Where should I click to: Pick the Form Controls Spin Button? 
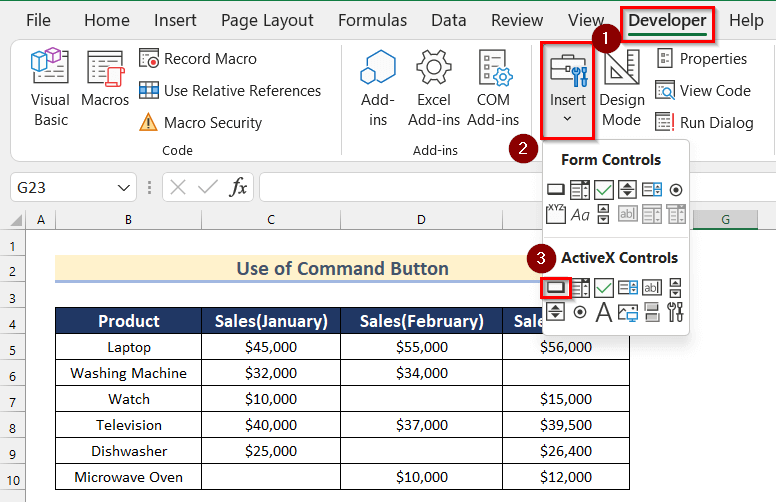point(628,189)
